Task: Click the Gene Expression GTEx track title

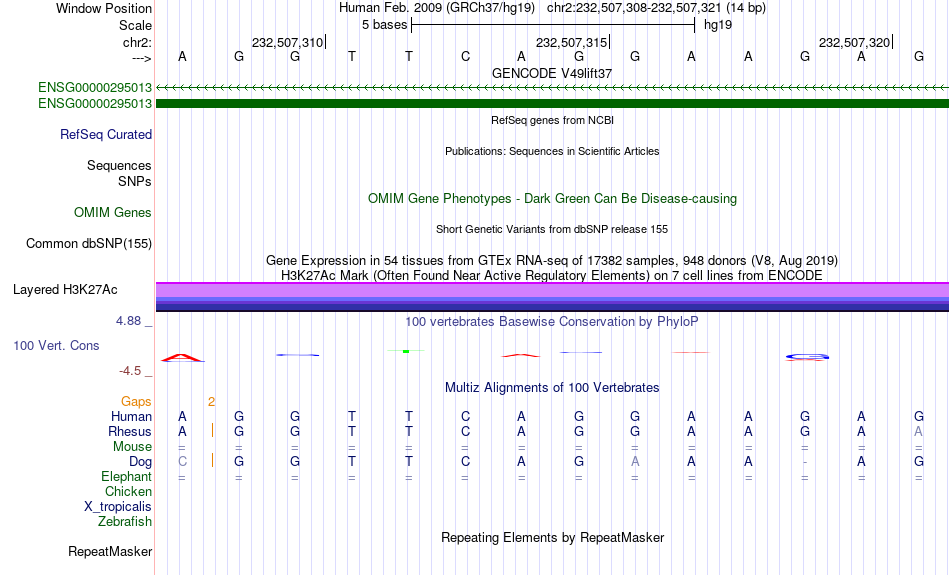Action: point(552,261)
